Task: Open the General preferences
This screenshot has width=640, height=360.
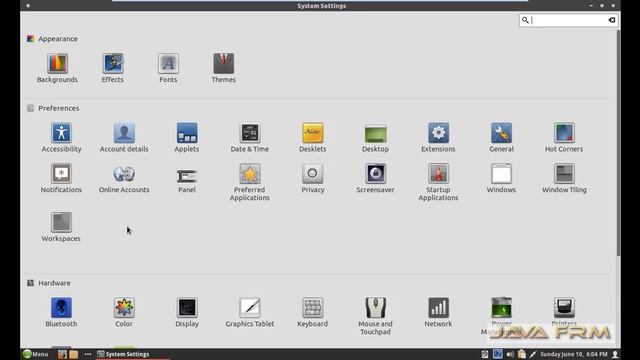Action: coord(501,138)
